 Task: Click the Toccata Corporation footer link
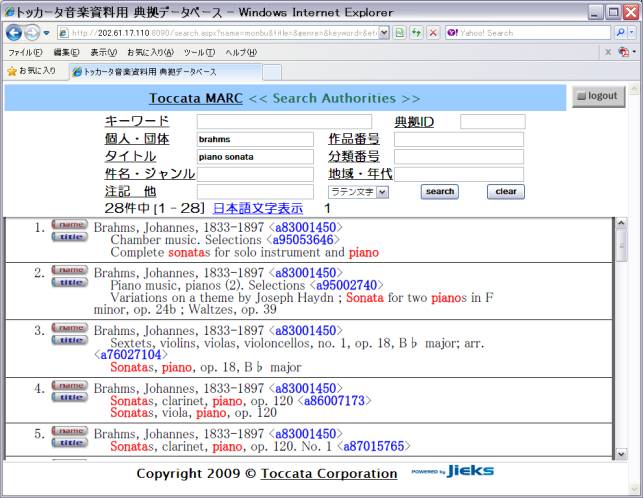click(x=329, y=473)
